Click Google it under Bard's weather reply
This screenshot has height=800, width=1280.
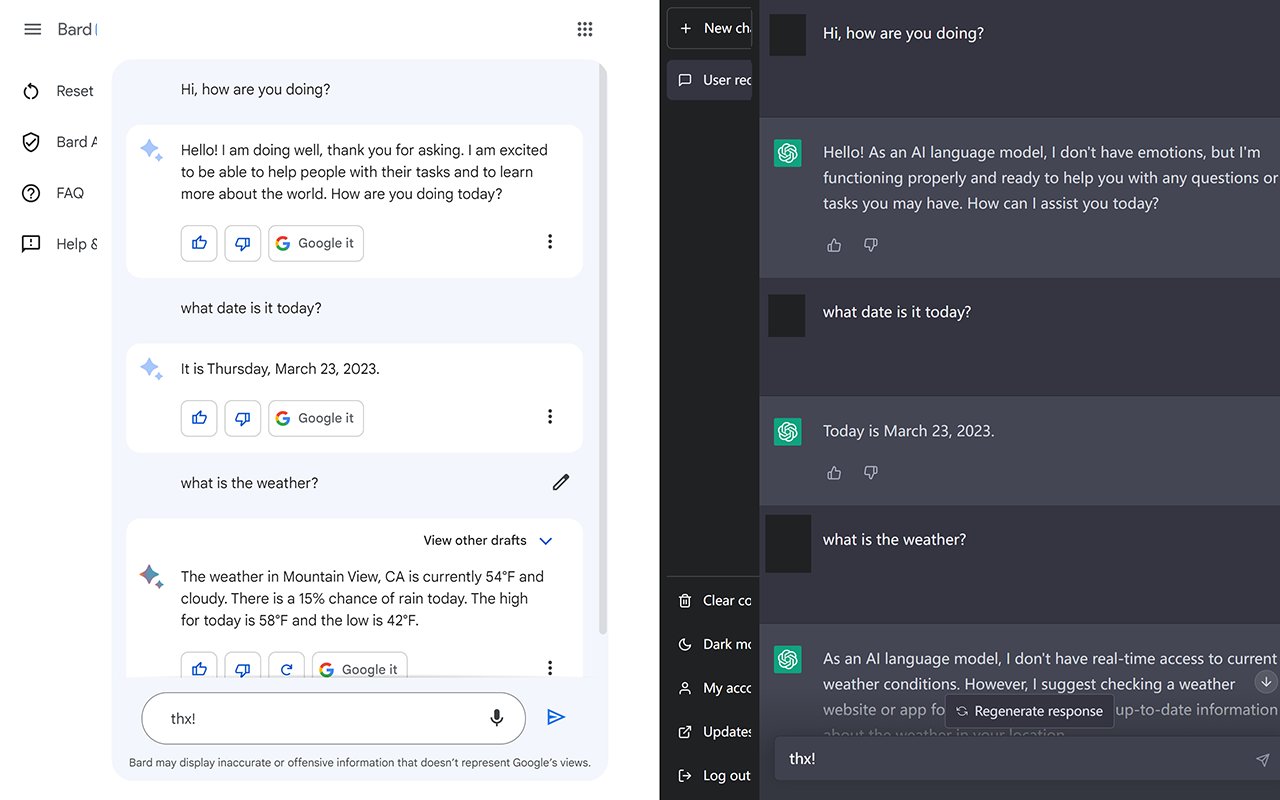pyautogui.click(x=360, y=667)
